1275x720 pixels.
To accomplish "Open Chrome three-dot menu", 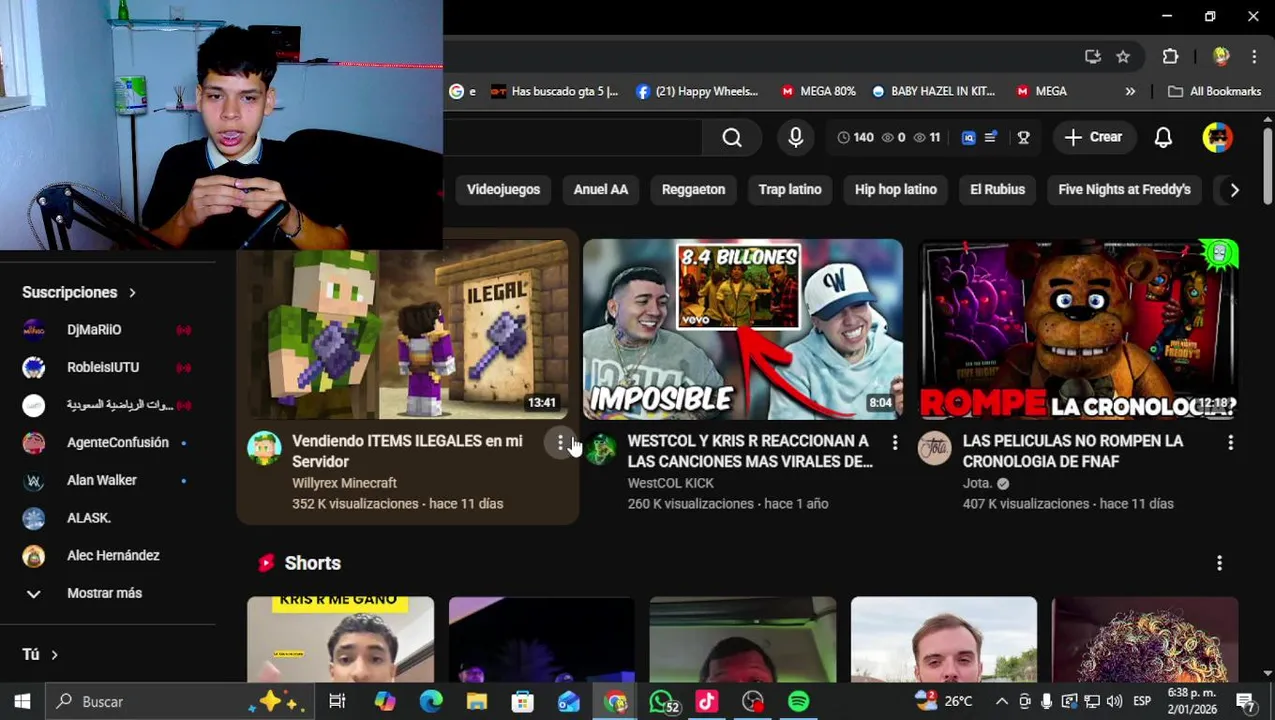I will [1254, 57].
